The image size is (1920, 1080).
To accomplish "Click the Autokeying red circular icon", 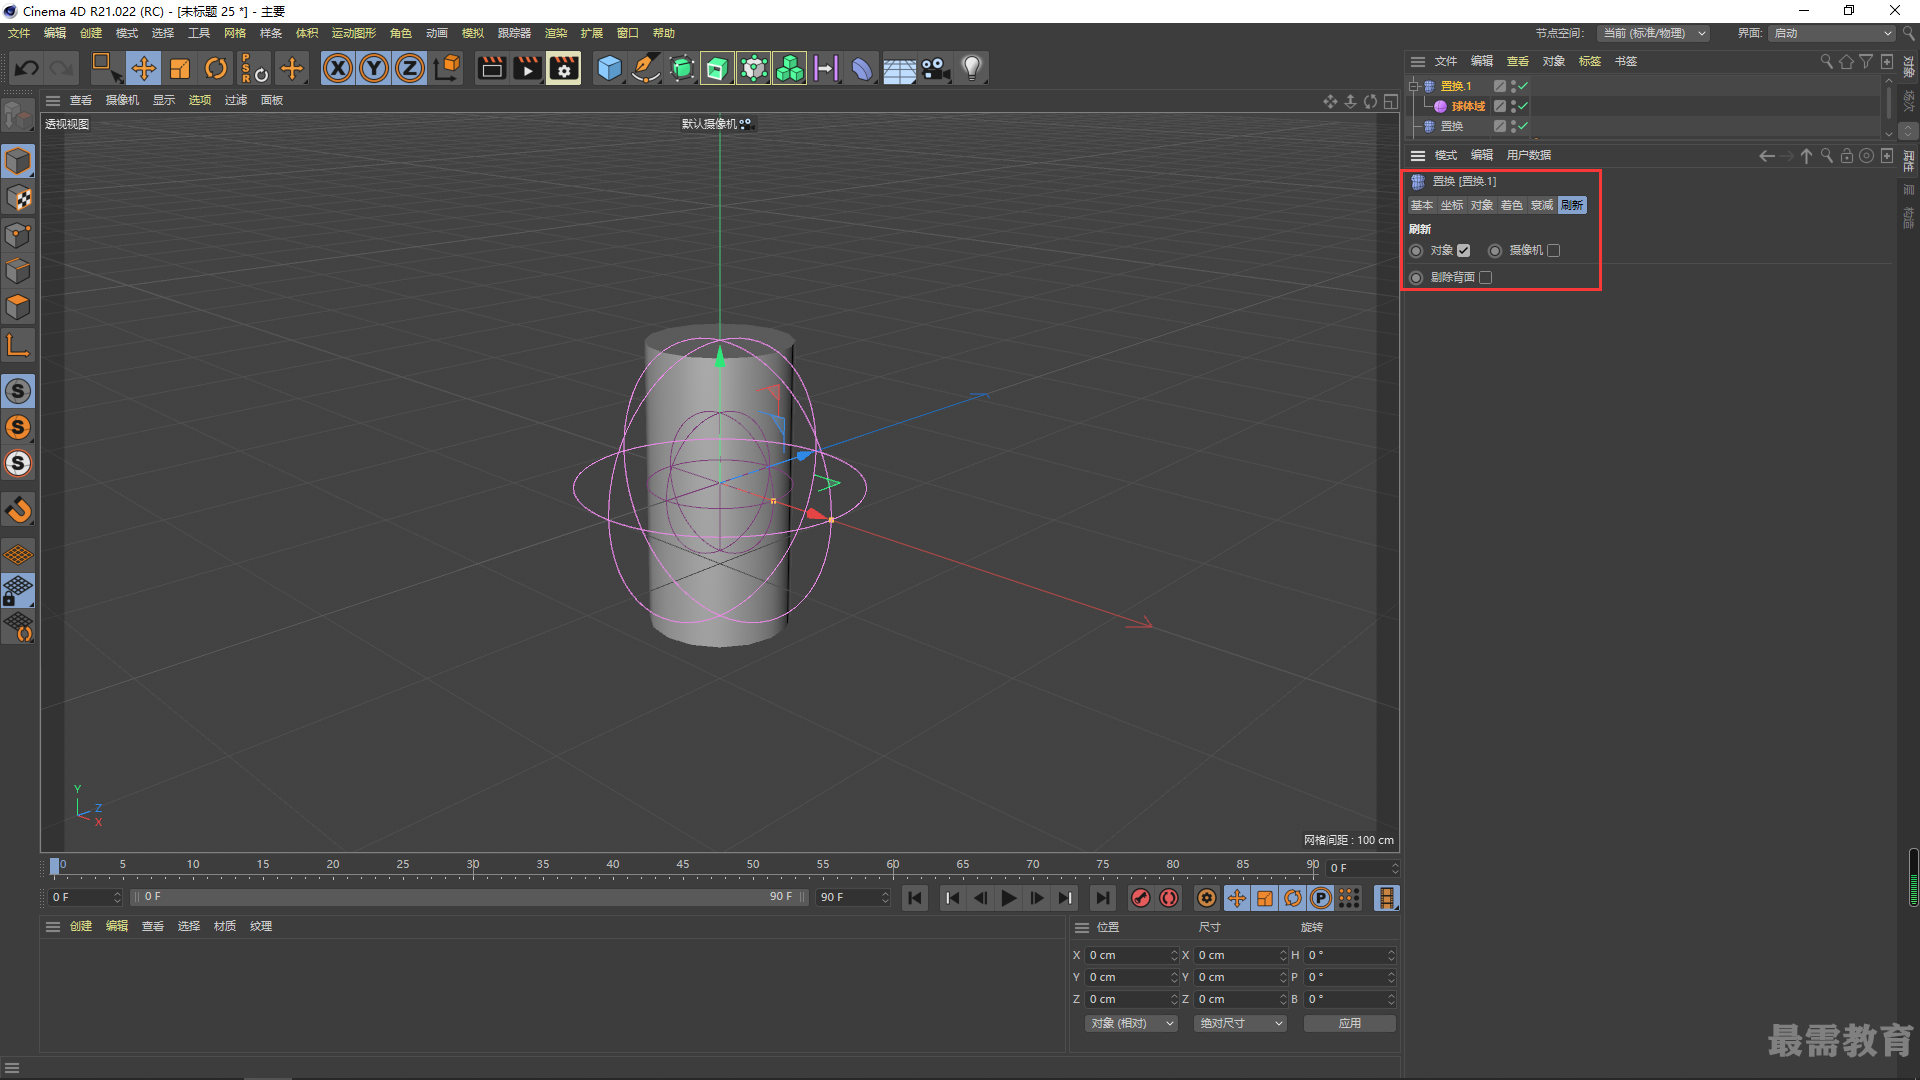I will pyautogui.click(x=1169, y=898).
